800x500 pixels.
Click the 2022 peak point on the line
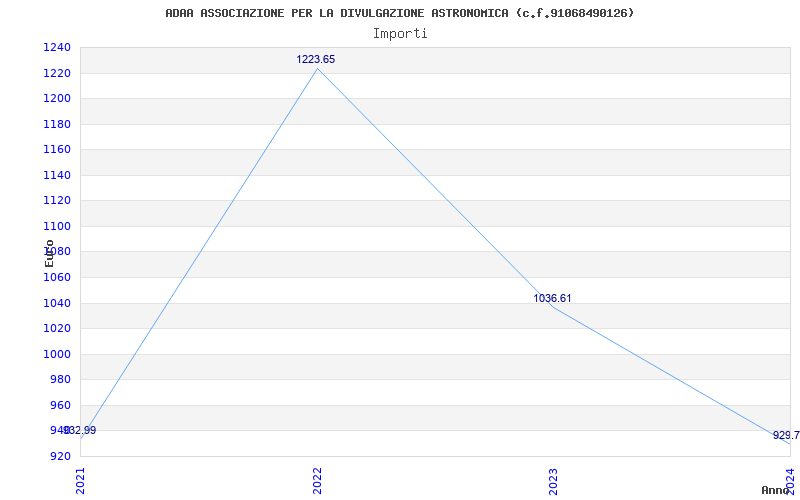317,68
